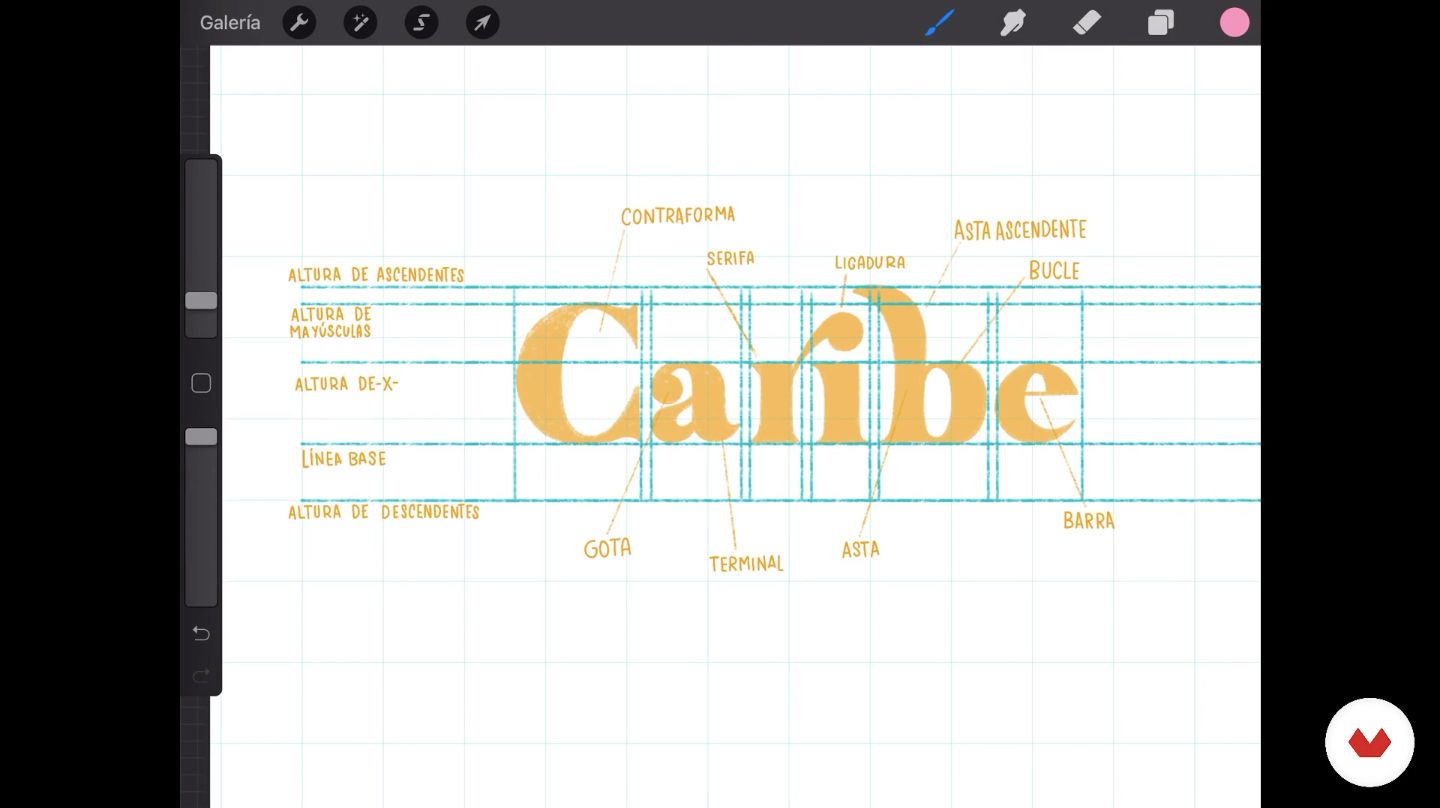Viewport: 1440px width, 808px height.
Task: Click the 'BARRA' label on canvas
Action: point(1089,521)
